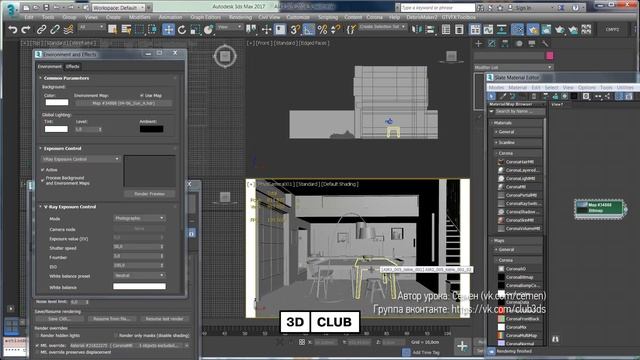Open the Utilities wrench tab in command panel
The image size is (640, 360).
click(545, 43)
